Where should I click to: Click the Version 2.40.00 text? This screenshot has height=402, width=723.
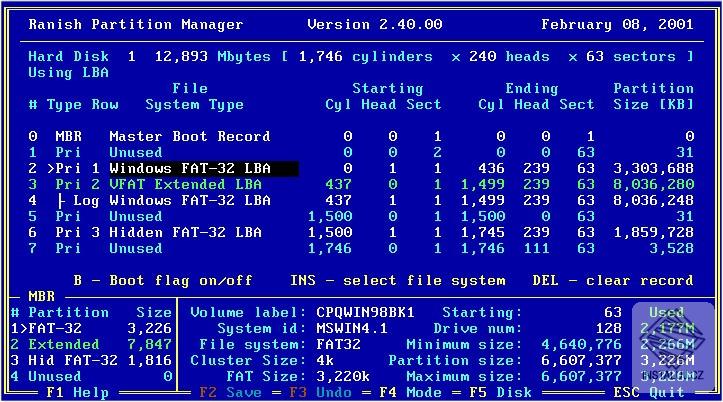point(375,24)
